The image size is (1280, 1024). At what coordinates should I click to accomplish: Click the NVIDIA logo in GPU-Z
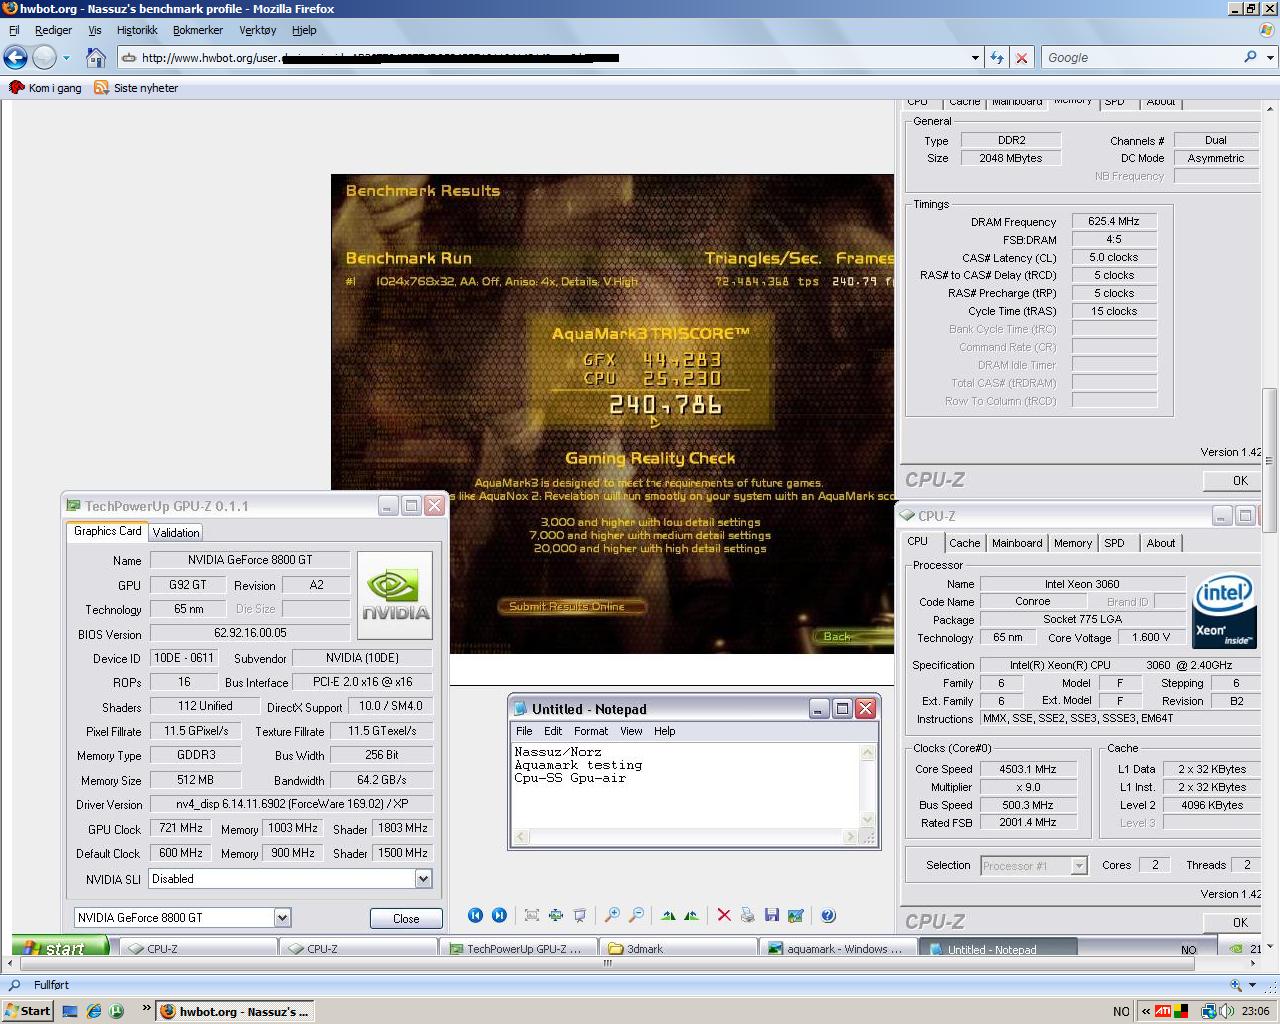395,596
